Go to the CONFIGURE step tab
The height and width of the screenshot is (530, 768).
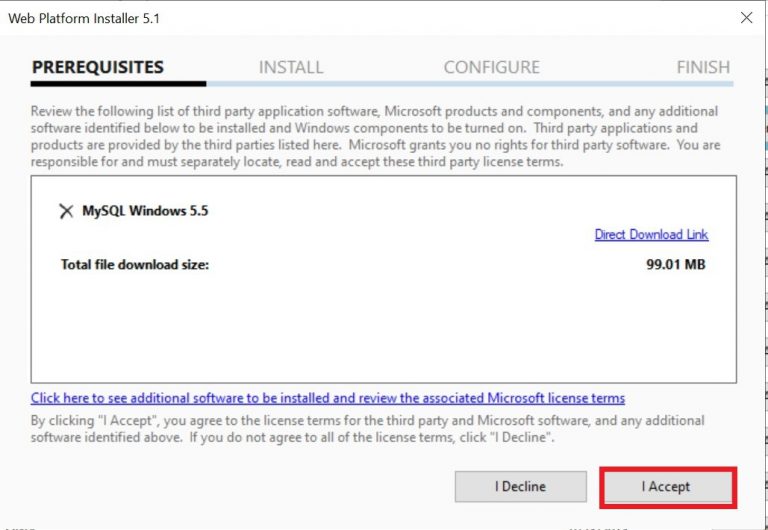(491, 68)
